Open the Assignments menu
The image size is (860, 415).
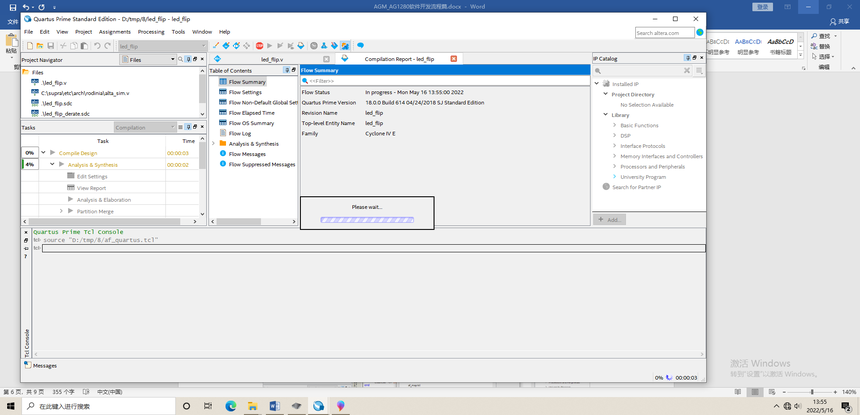click(x=115, y=32)
